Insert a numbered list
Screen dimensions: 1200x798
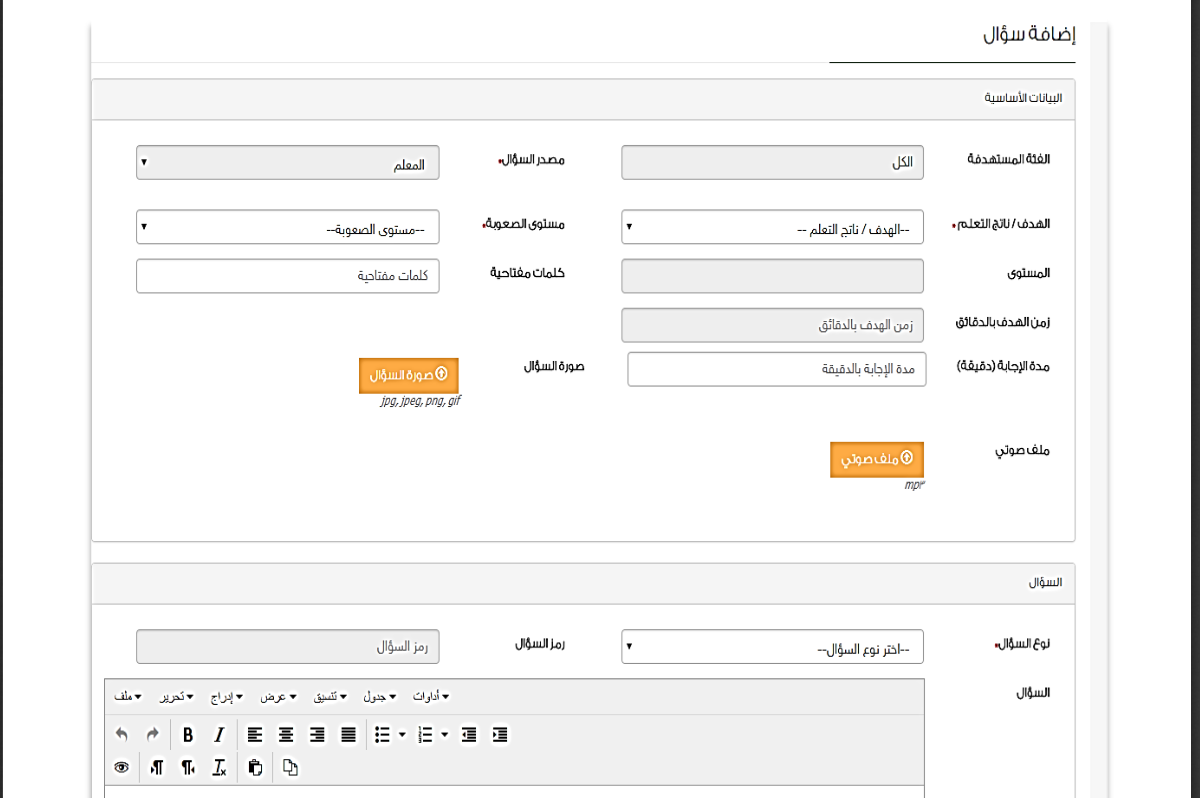click(x=425, y=735)
